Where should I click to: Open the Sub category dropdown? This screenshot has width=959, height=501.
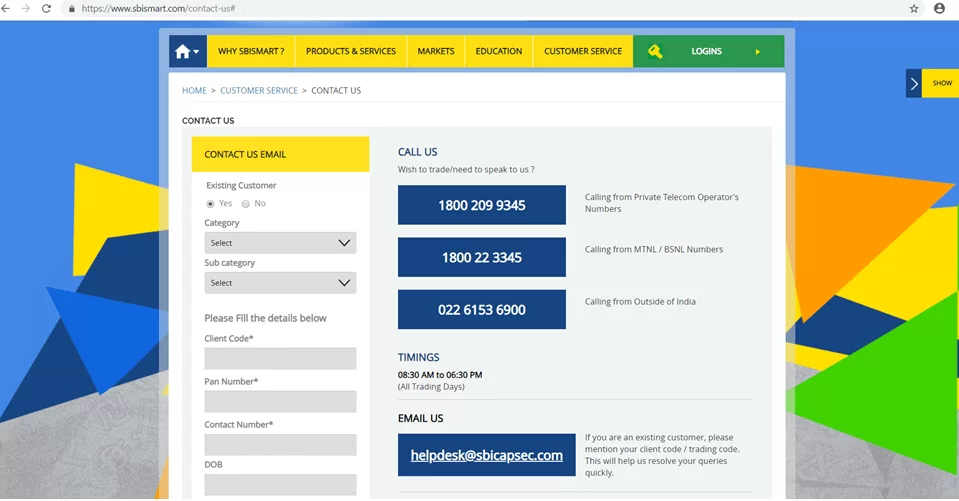point(280,283)
